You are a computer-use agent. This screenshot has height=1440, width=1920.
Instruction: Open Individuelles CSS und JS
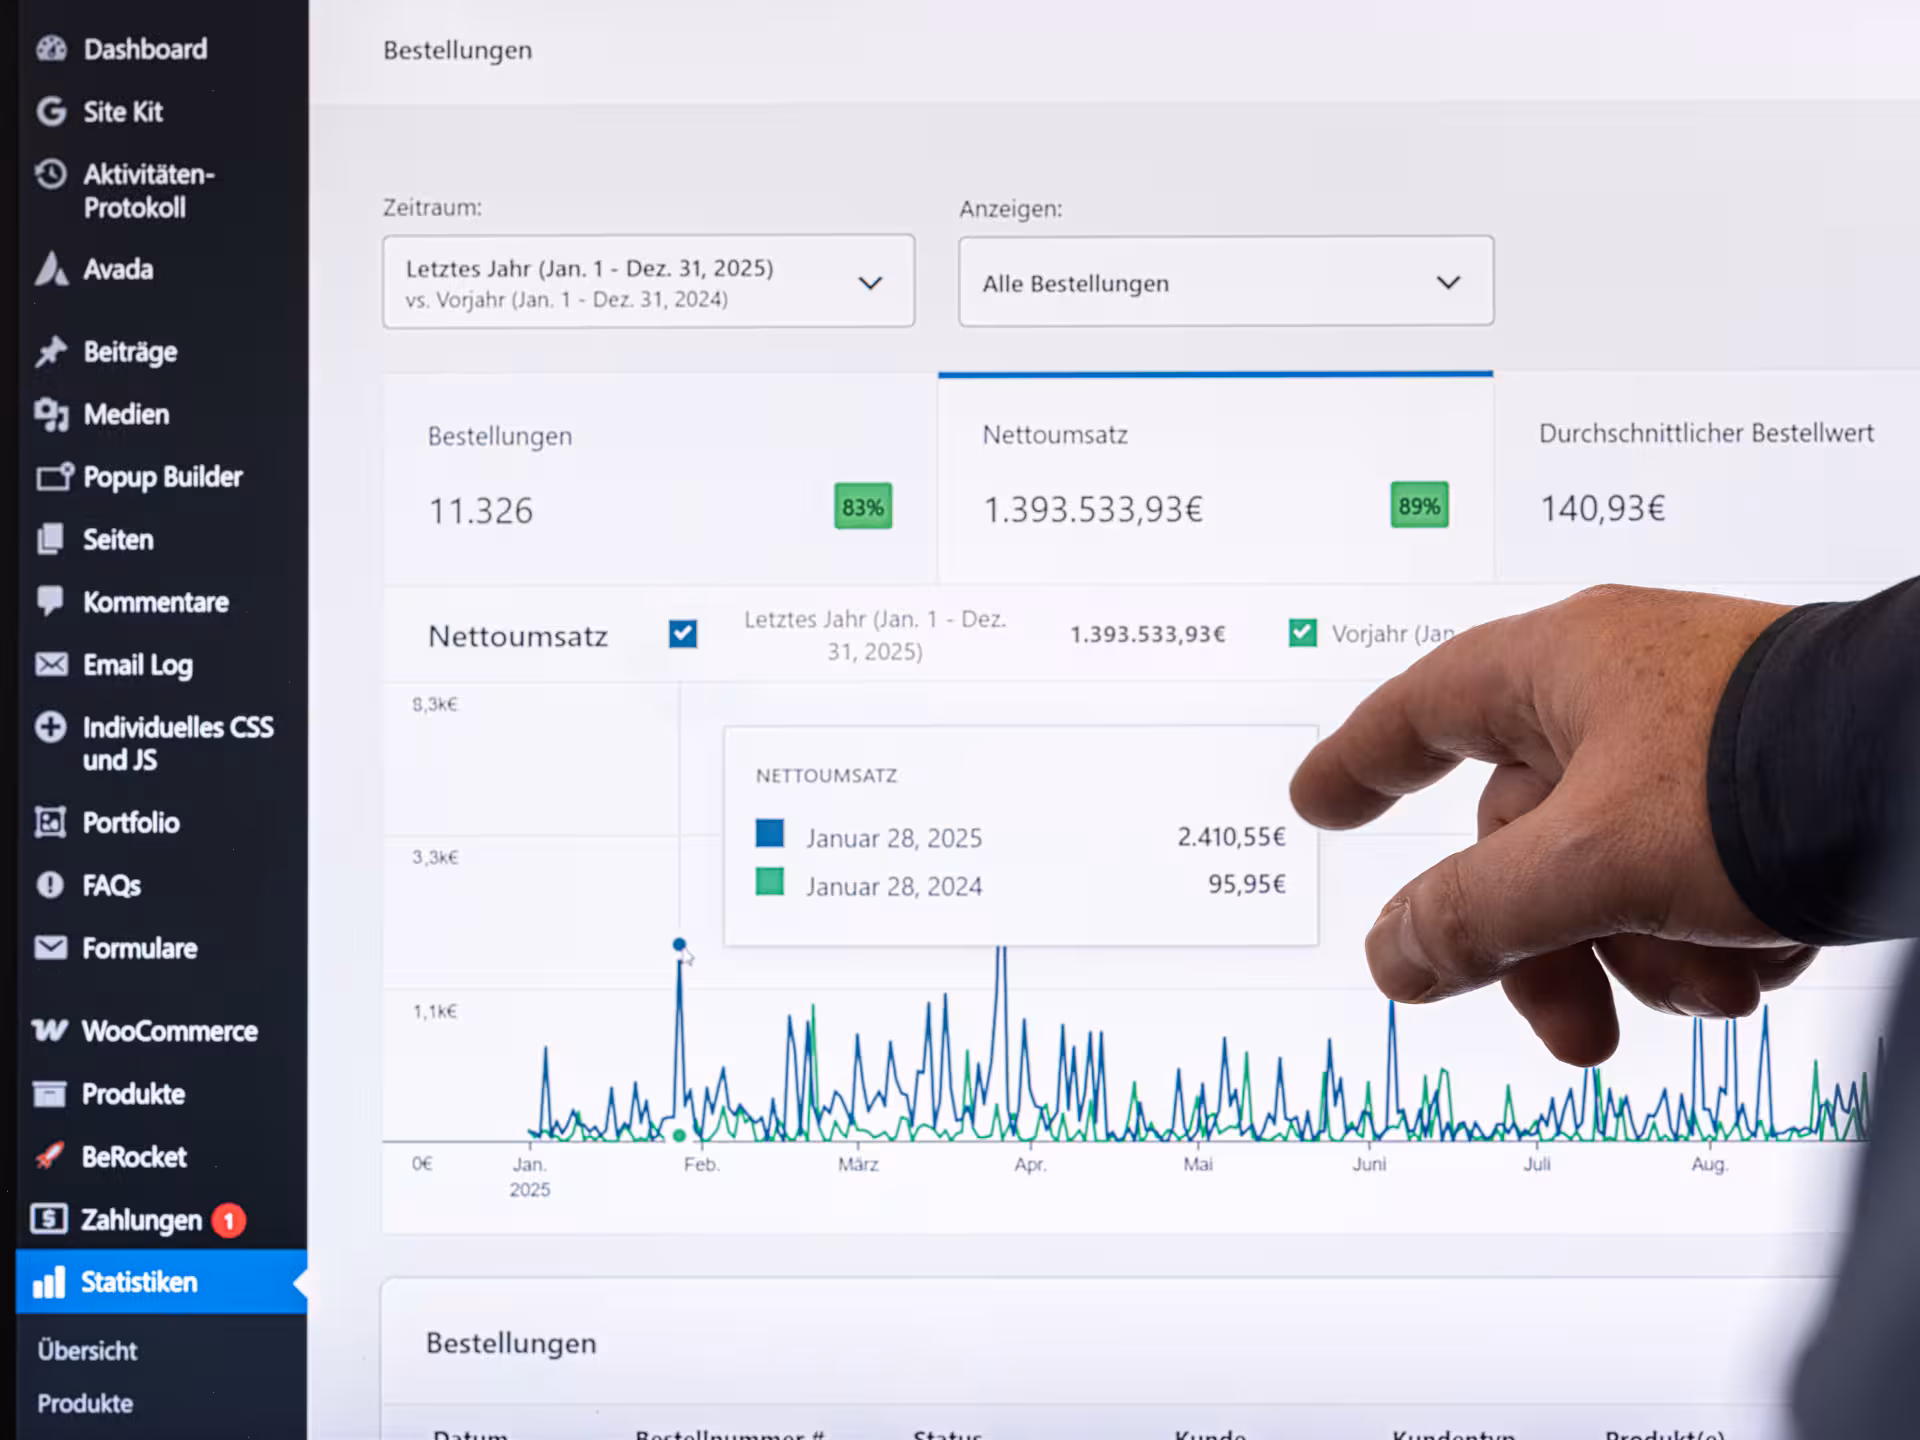click(x=49, y=727)
